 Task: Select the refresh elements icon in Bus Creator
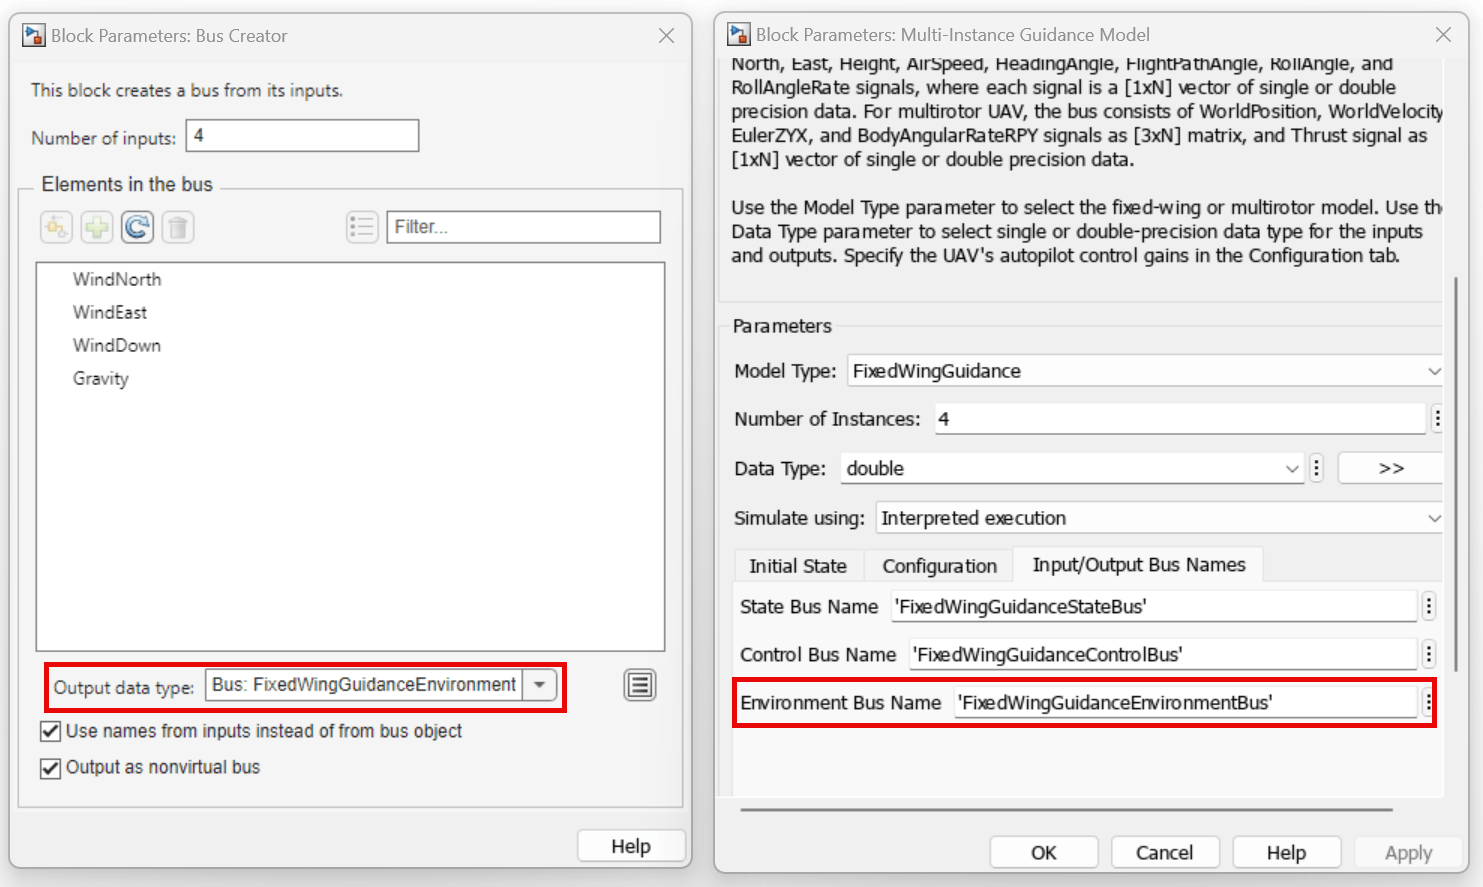137,227
